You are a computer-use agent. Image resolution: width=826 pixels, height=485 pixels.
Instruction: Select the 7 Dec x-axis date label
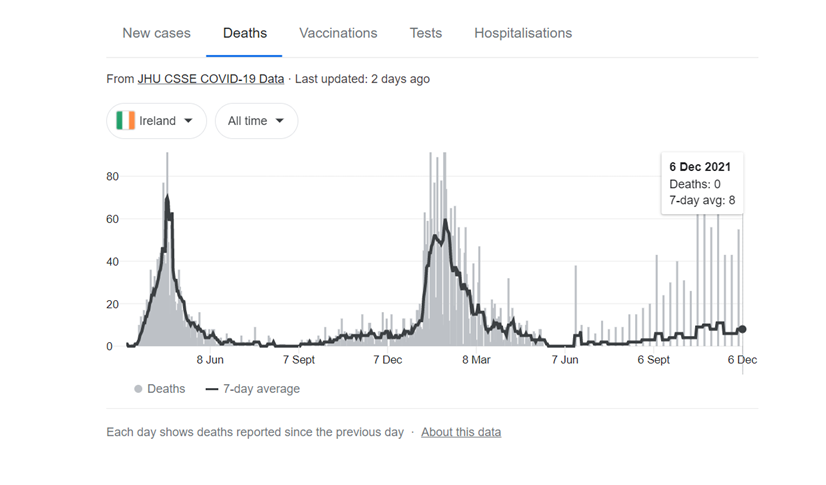[x=387, y=360]
